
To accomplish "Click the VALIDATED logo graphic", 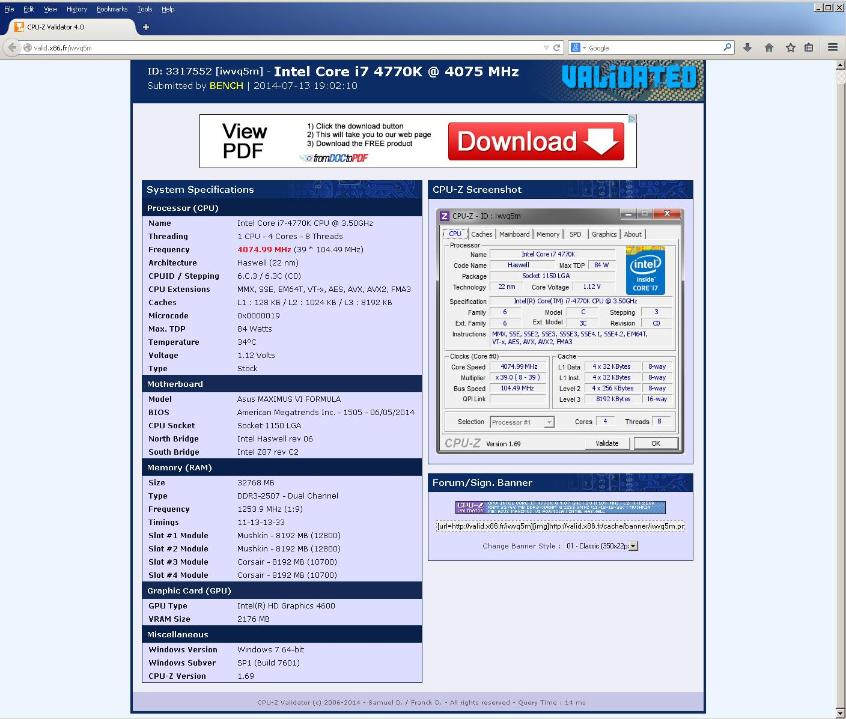I will [x=629, y=77].
